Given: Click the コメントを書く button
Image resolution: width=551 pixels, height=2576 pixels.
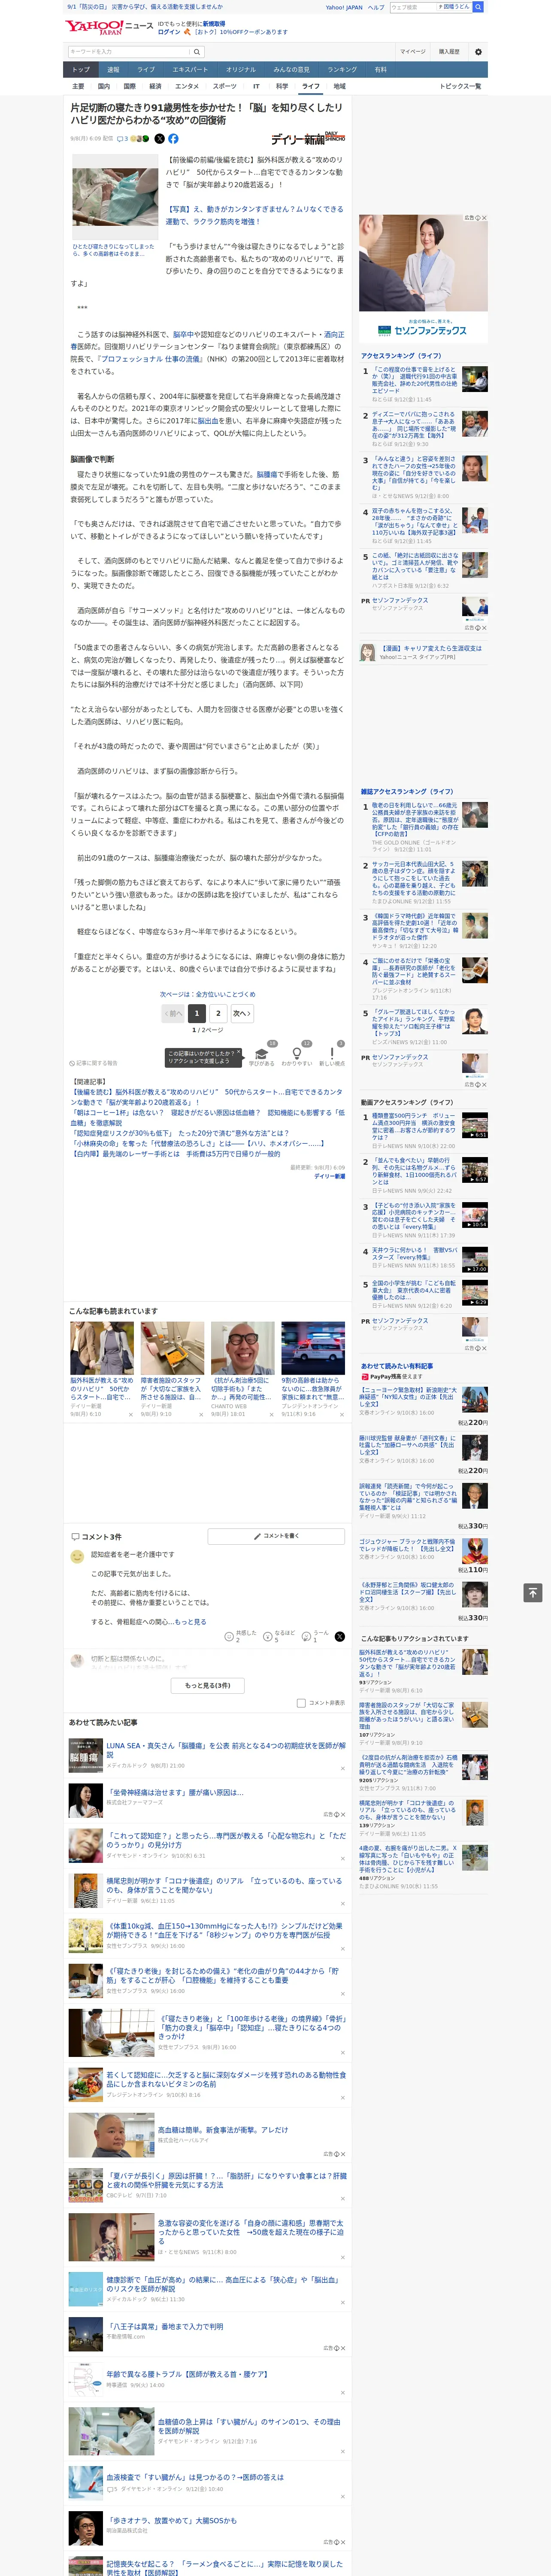Looking at the screenshot, I should point(276,1536).
